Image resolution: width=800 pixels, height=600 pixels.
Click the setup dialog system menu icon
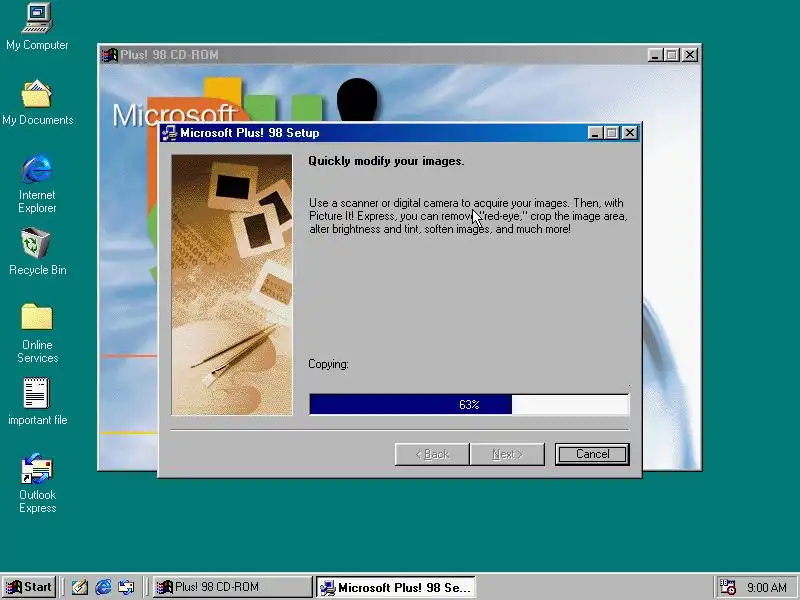[x=169, y=133]
